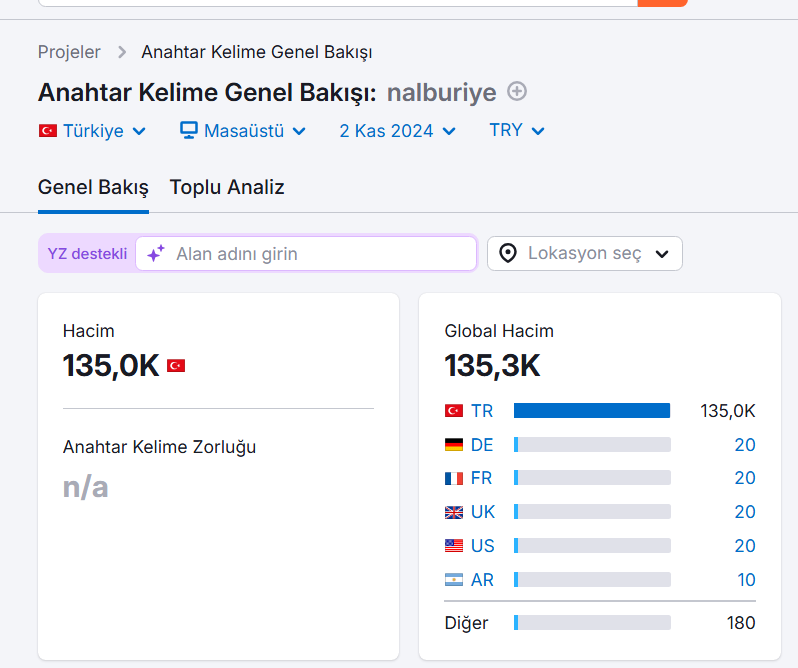The image size is (798, 668).
Task: Click the sparkle AI icon in domain field
Action: [x=156, y=253]
